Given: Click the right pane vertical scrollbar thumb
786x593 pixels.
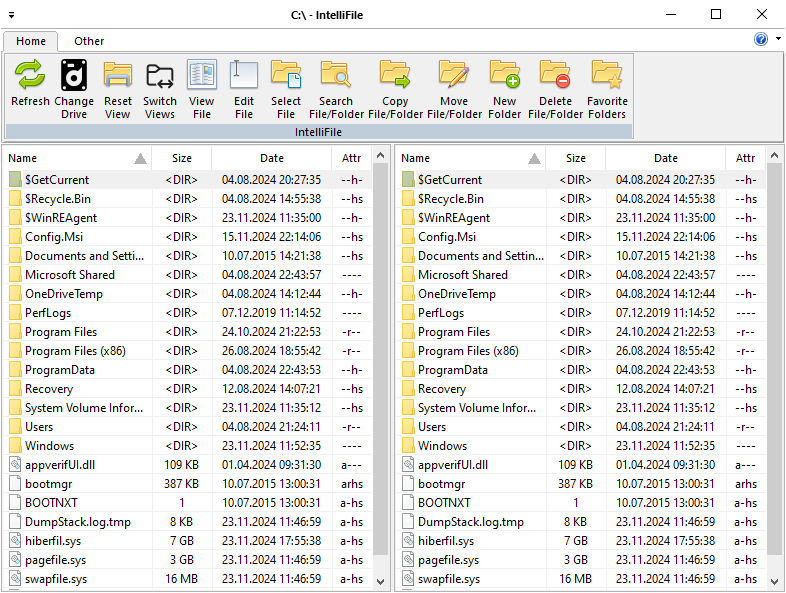Looking at the screenshot, I should point(774,359).
